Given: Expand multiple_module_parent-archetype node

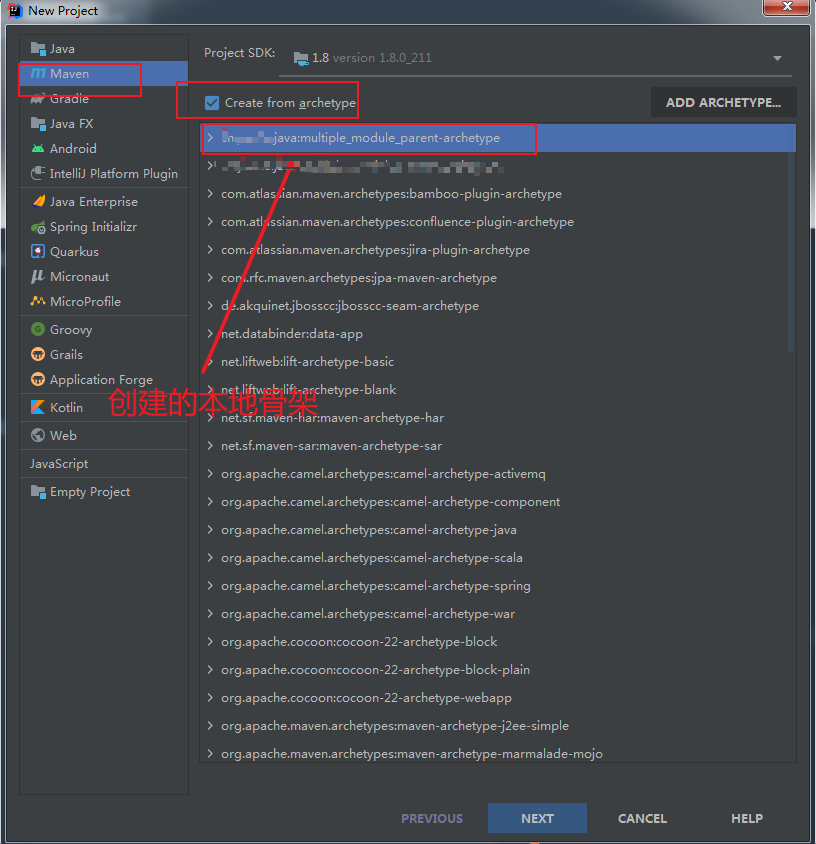Looking at the screenshot, I should [x=210, y=138].
